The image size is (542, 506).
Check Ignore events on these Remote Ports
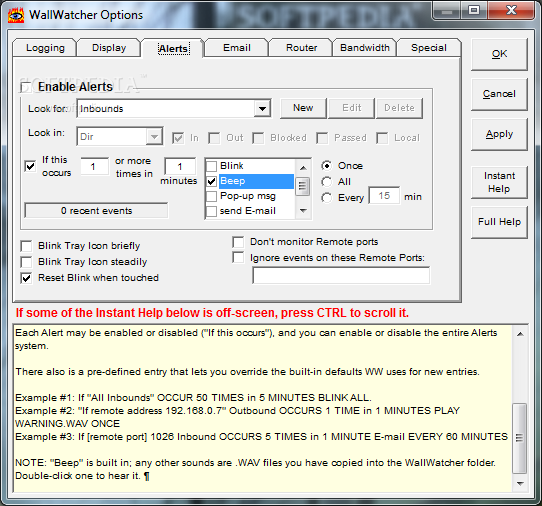pyautogui.click(x=238, y=258)
